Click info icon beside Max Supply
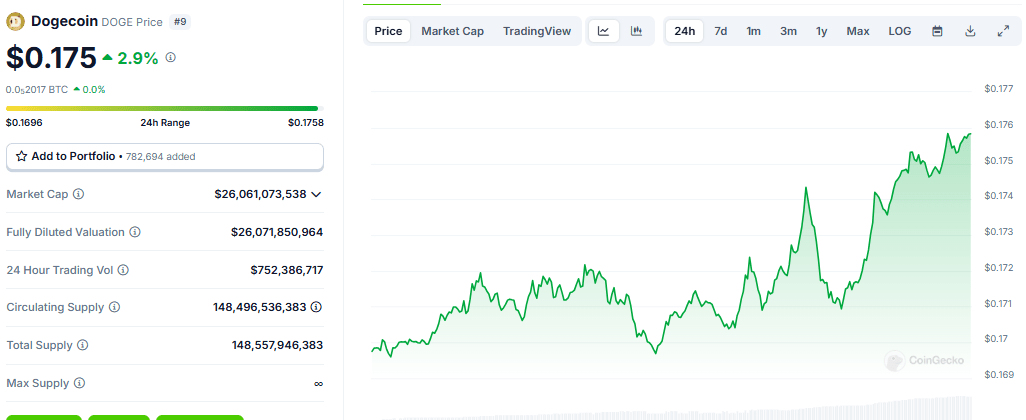This screenshot has width=1026, height=420. coord(79,383)
